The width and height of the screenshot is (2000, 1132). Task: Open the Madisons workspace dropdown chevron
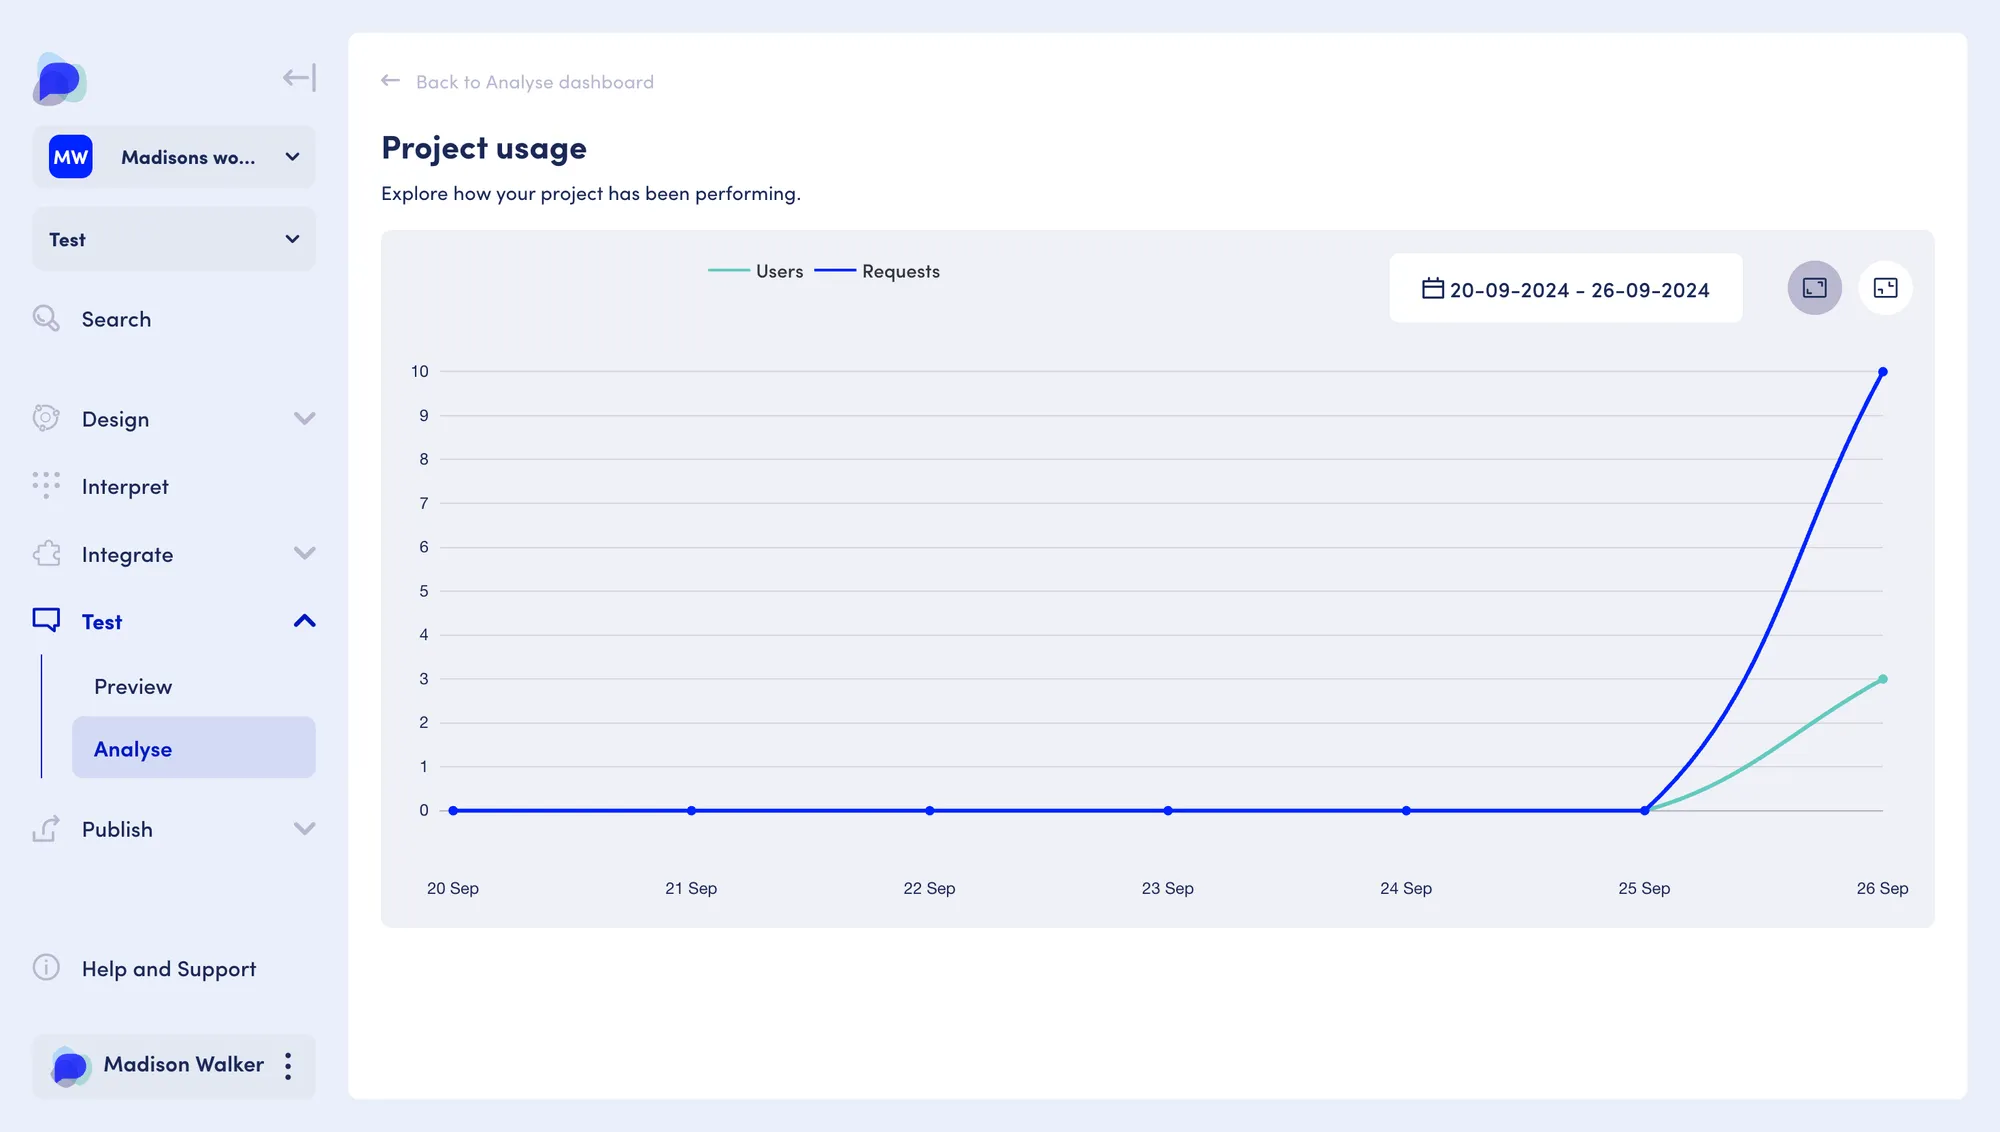pos(292,157)
